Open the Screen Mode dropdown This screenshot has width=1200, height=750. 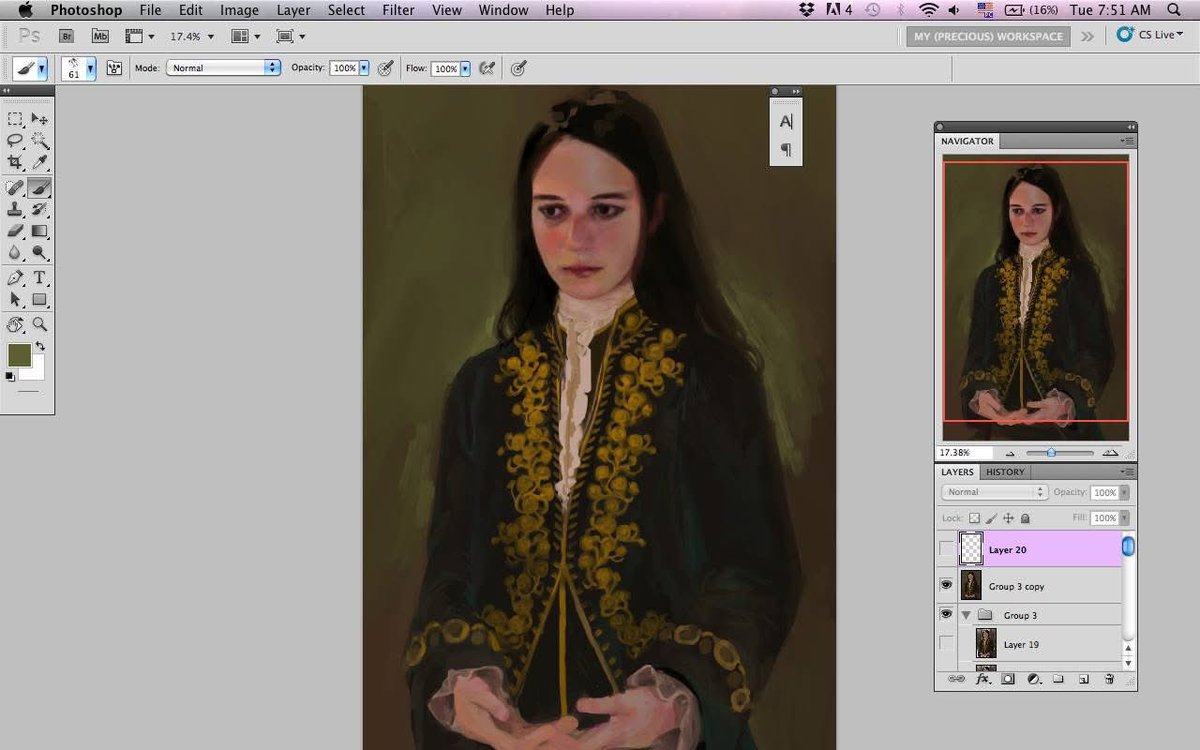pos(290,36)
